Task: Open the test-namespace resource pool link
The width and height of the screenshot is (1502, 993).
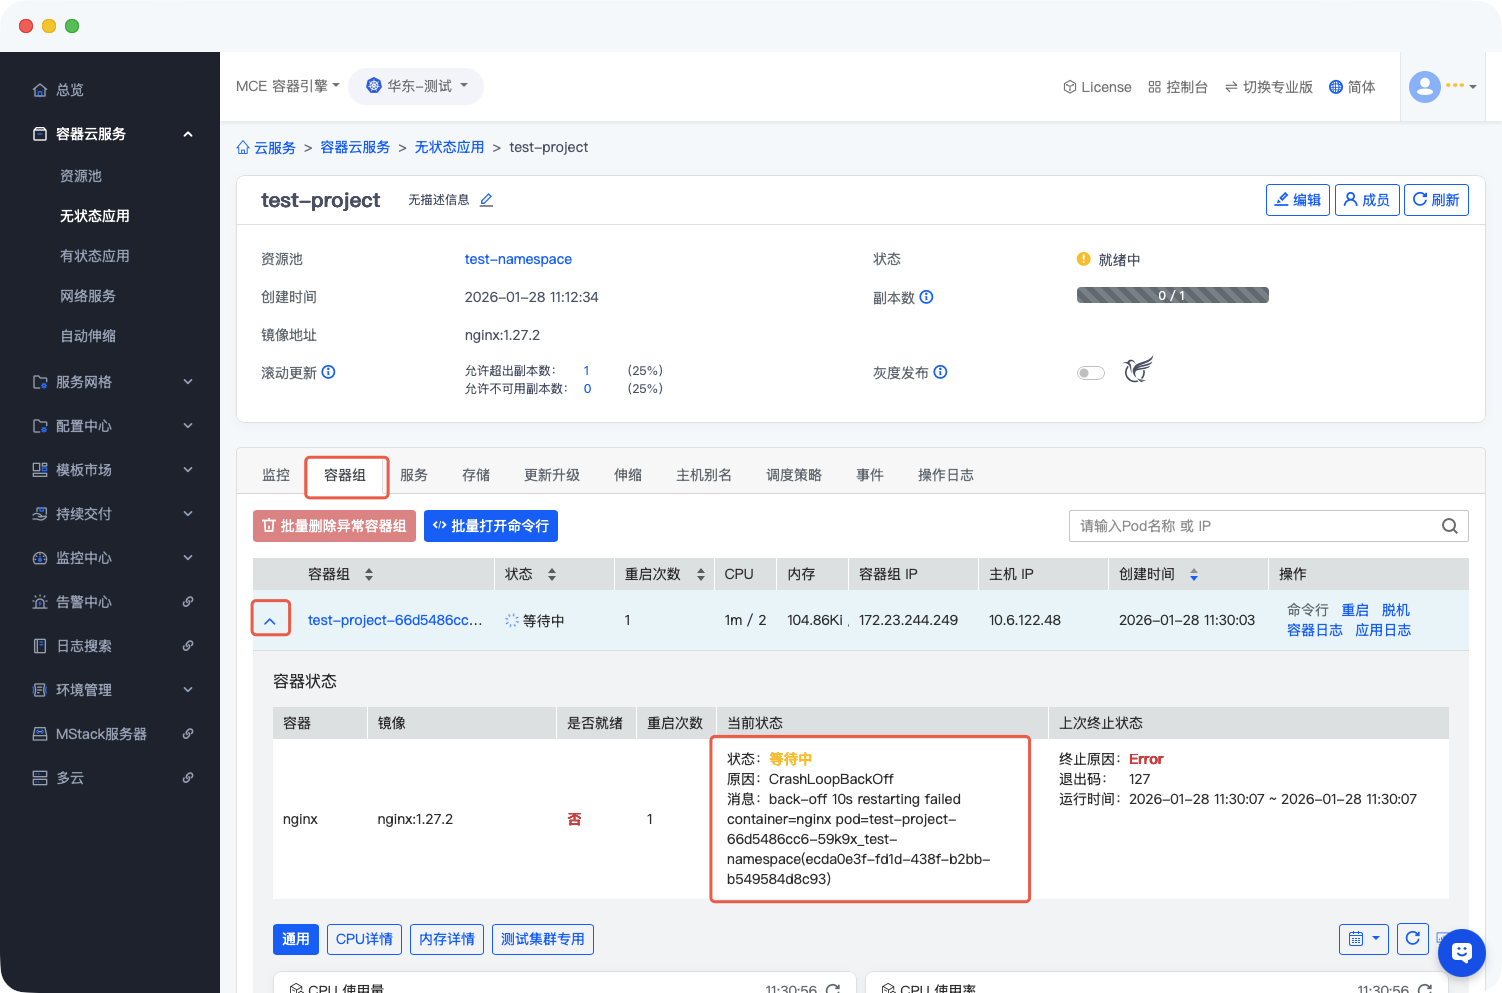Action: (x=518, y=259)
